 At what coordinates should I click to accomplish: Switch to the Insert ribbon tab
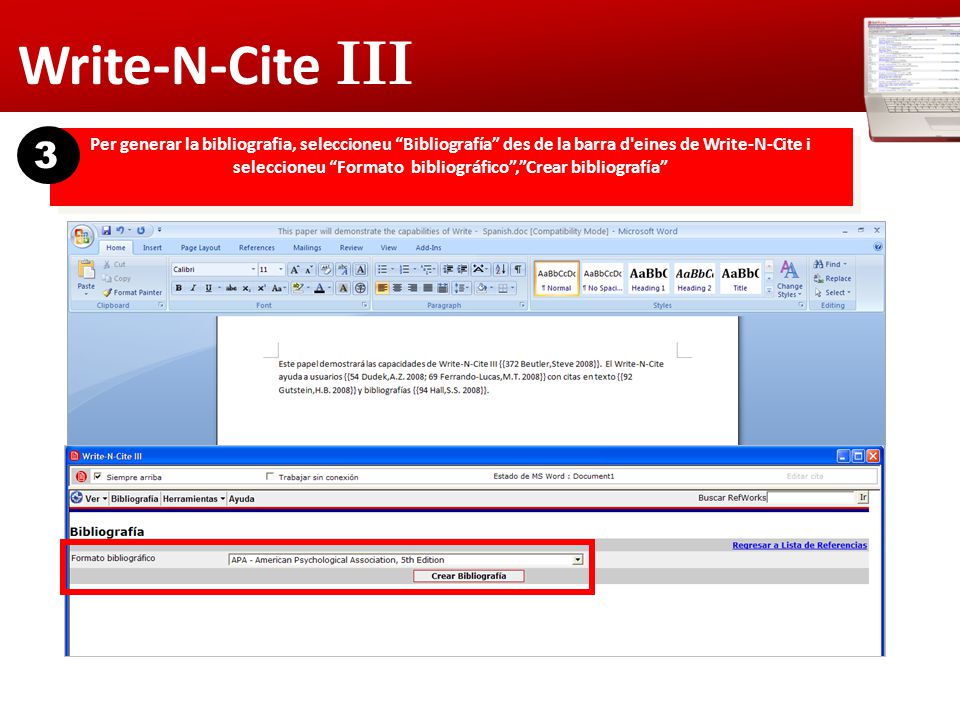pyautogui.click(x=152, y=248)
